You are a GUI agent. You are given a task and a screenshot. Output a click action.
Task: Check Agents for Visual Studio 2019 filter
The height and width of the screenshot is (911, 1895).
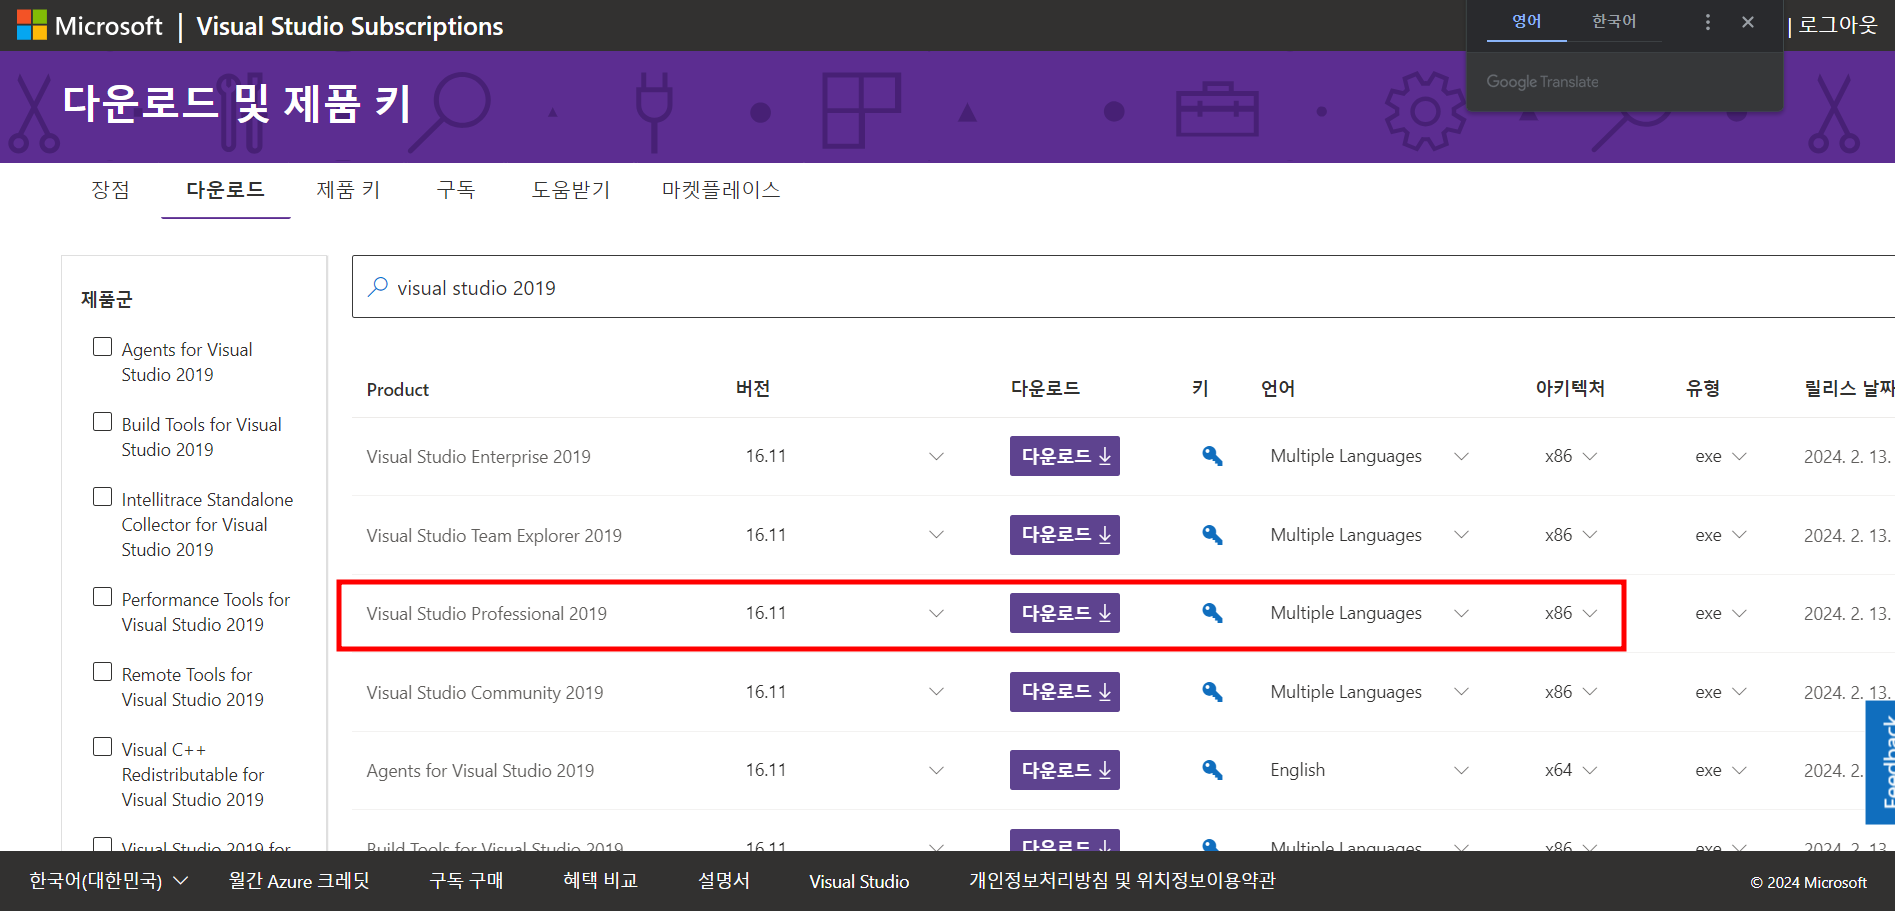pyautogui.click(x=102, y=347)
